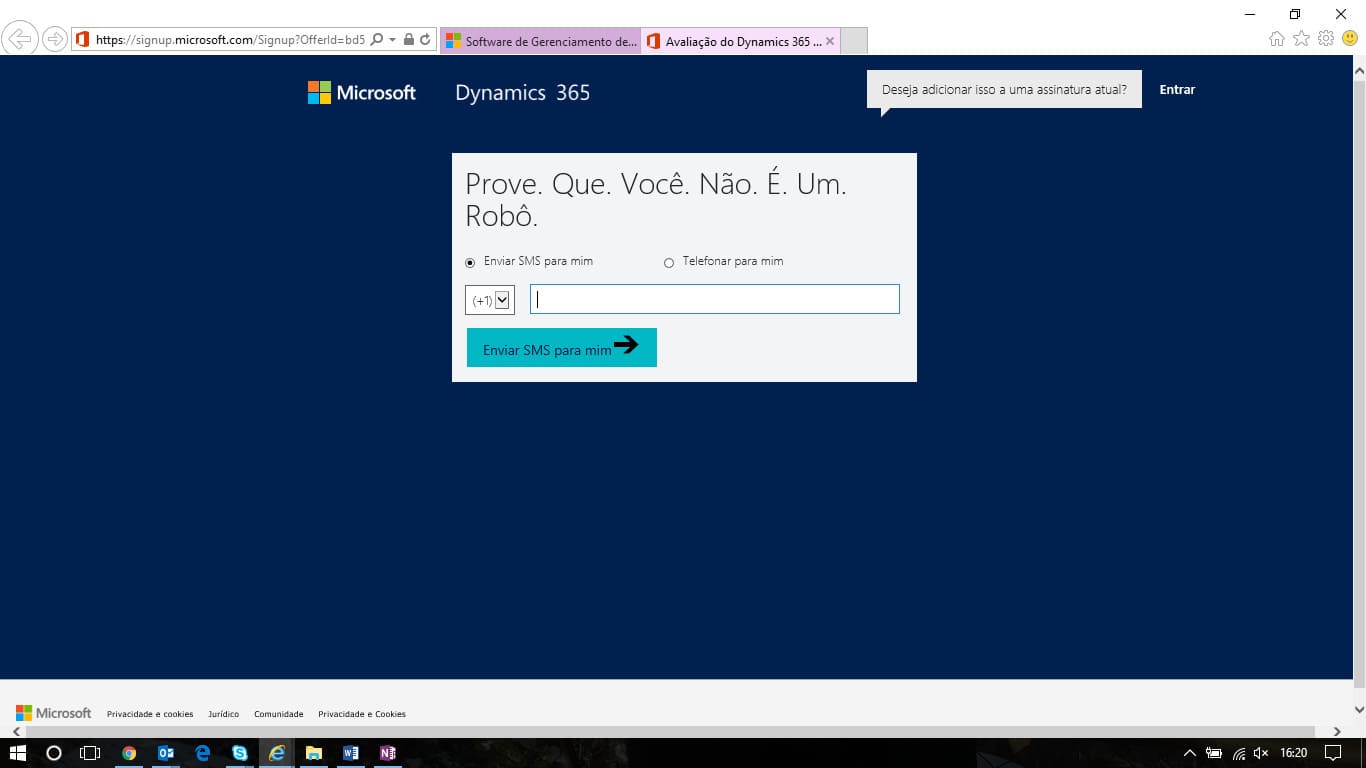Launch OneNote from the taskbar
1366x768 pixels.
pyautogui.click(x=387, y=753)
